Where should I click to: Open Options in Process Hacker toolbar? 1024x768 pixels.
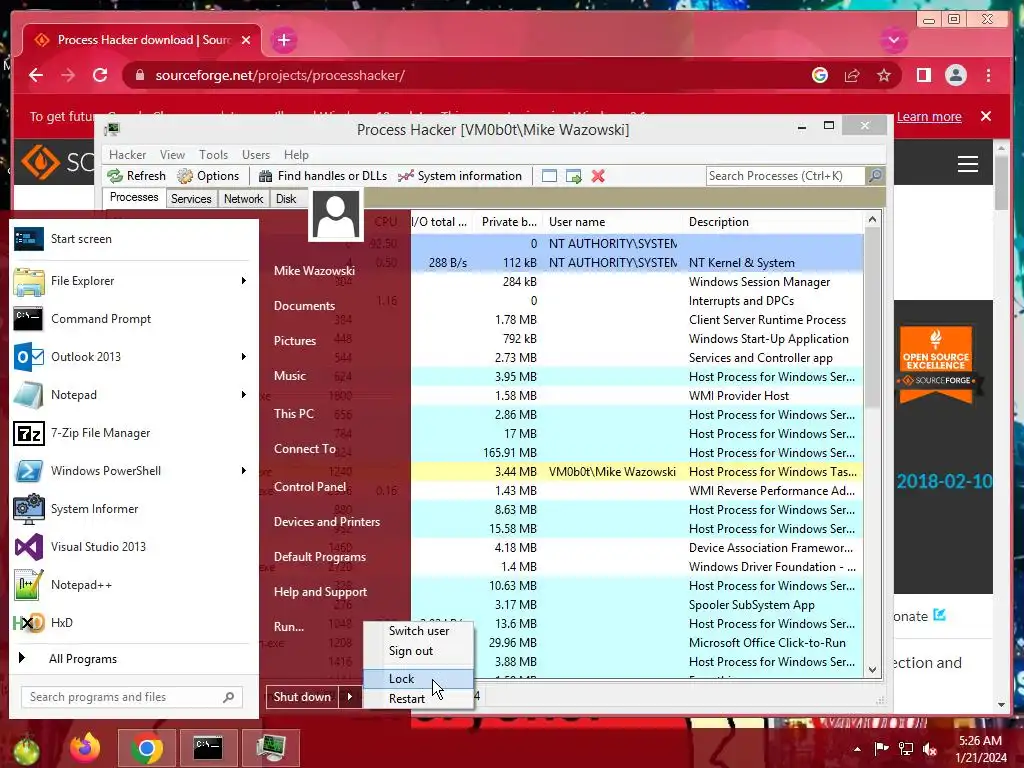tap(208, 176)
